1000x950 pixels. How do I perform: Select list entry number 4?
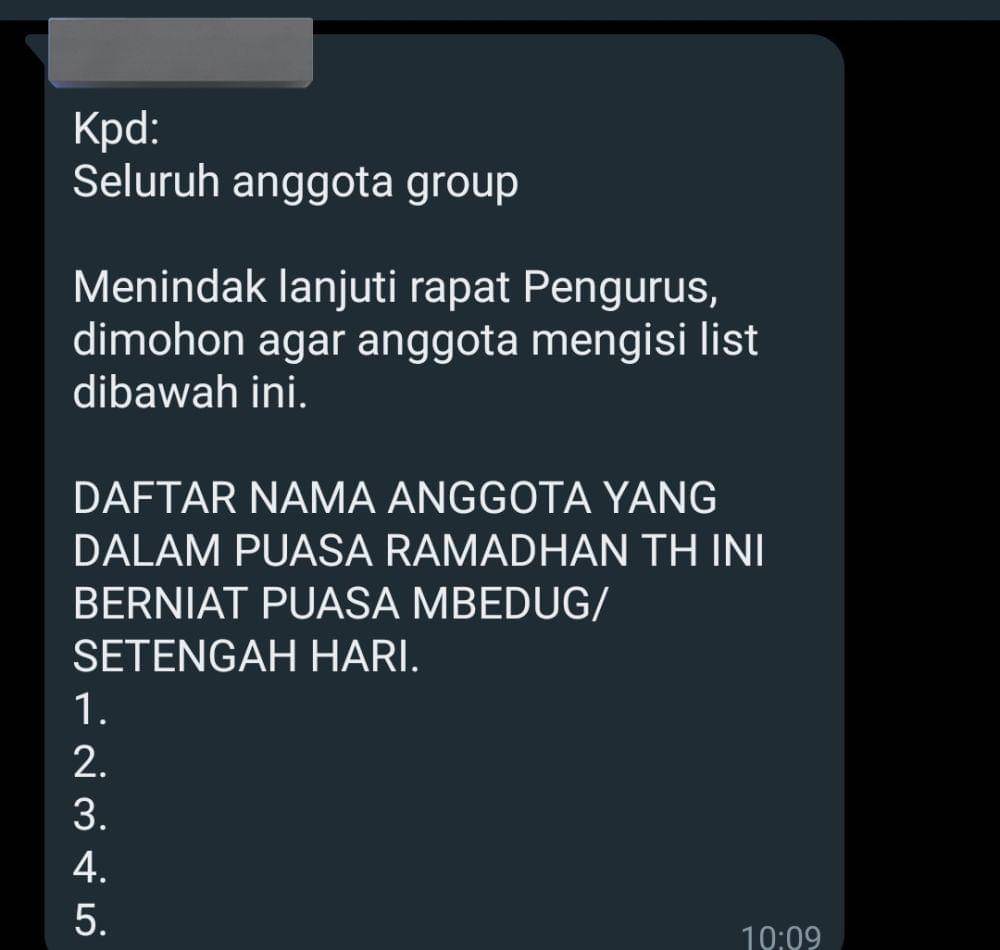pos(90,868)
